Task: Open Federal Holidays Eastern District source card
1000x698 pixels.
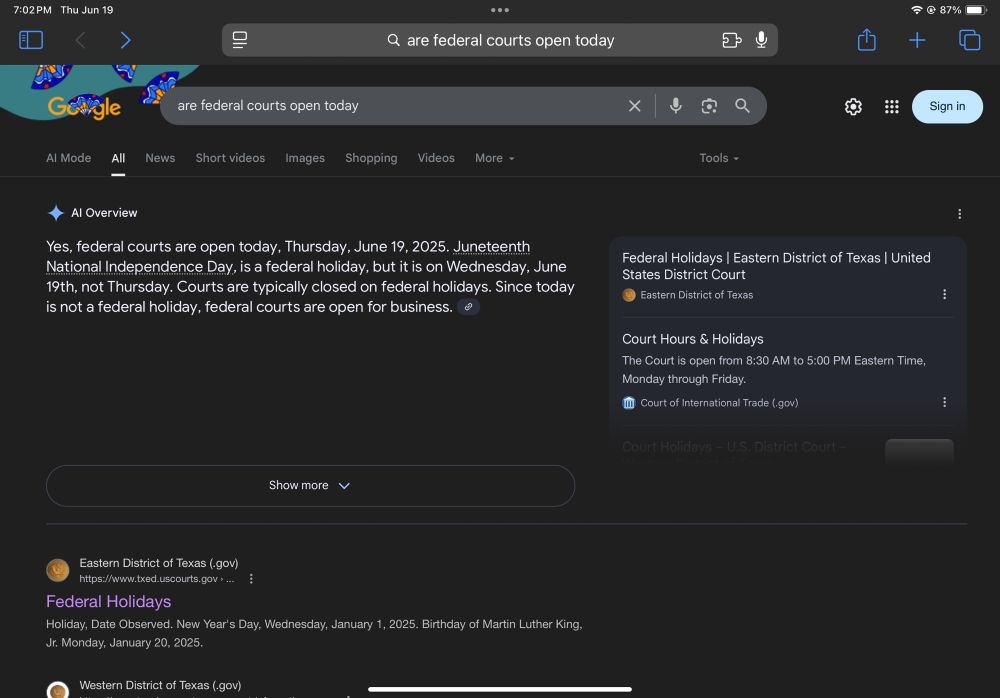Action: point(776,266)
